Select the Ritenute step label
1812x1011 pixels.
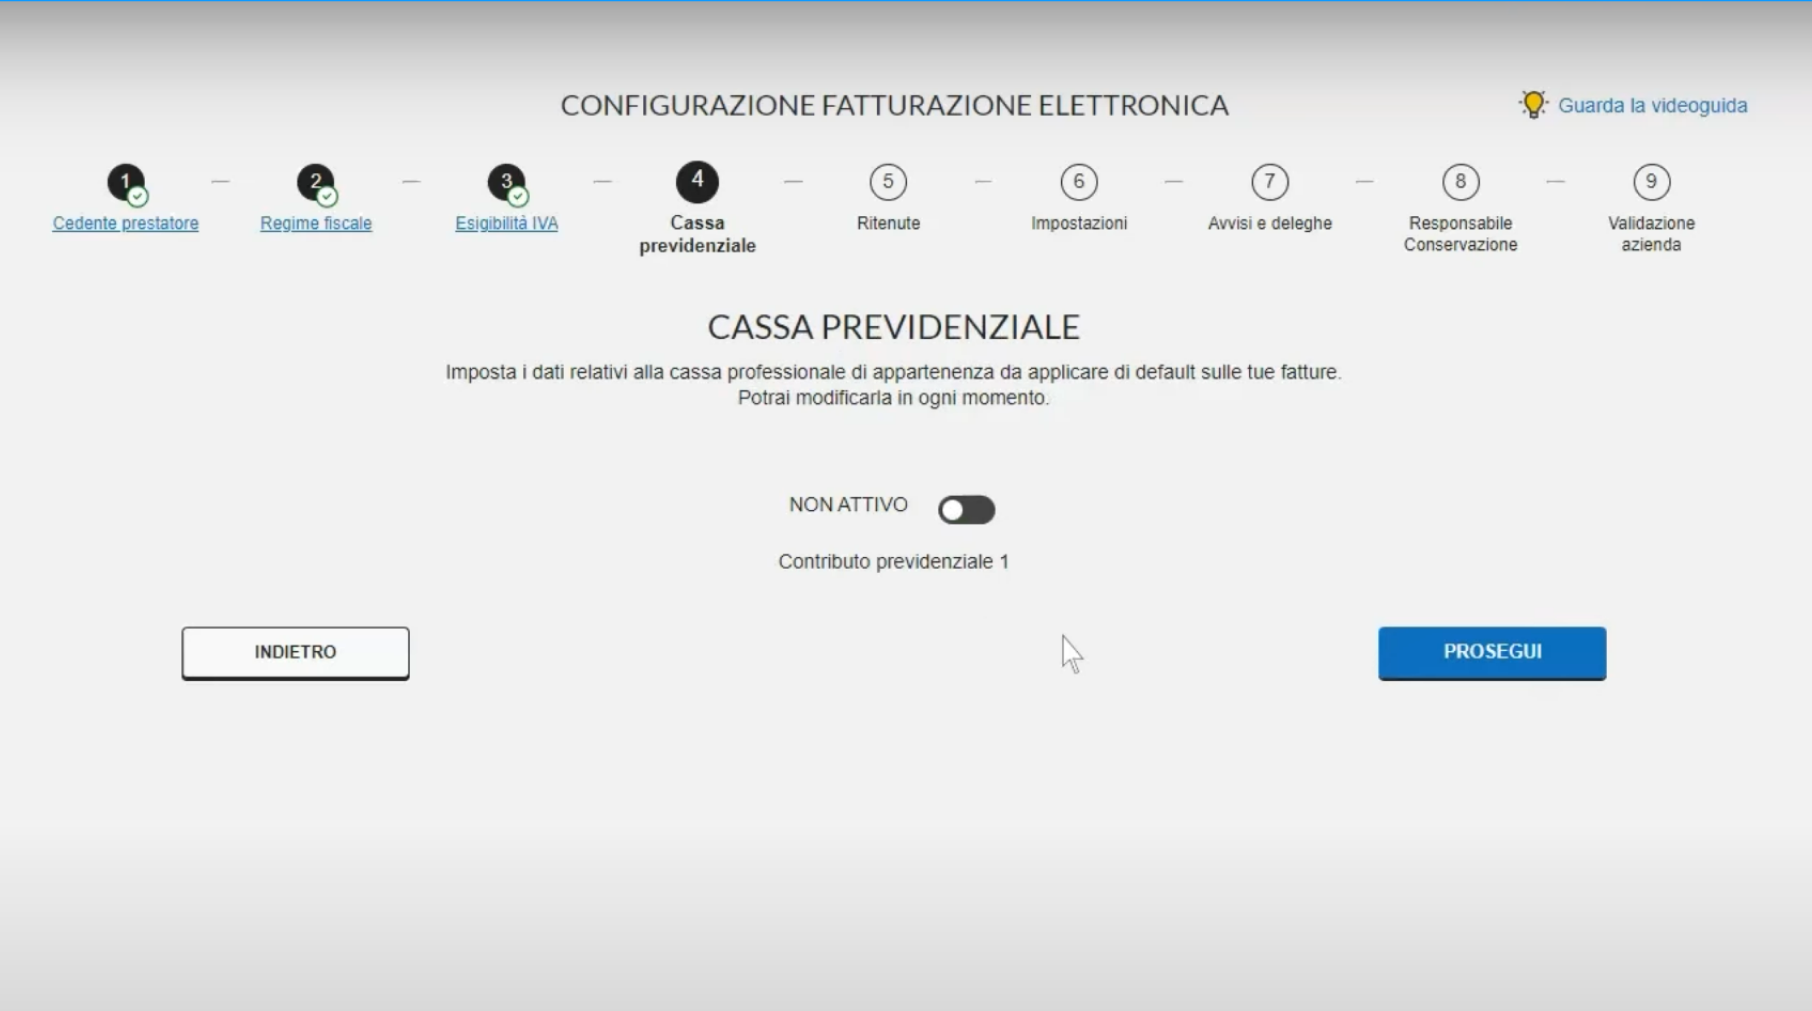point(888,223)
